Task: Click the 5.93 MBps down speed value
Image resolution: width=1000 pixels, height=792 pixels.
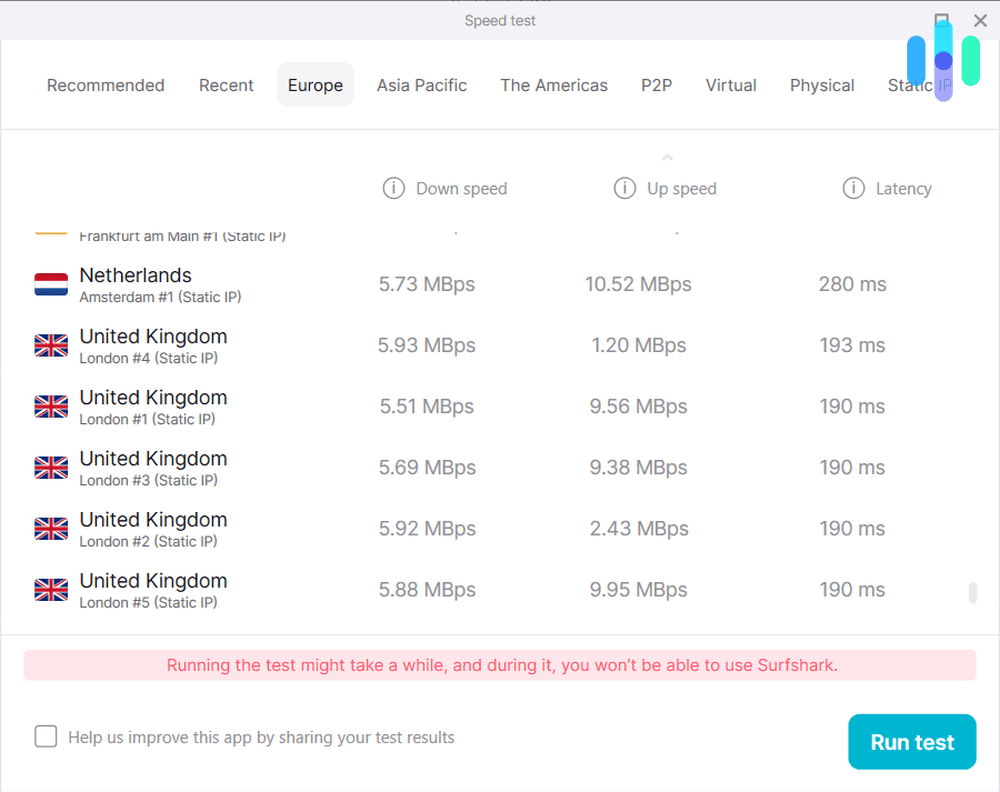Action: (x=427, y=346)
